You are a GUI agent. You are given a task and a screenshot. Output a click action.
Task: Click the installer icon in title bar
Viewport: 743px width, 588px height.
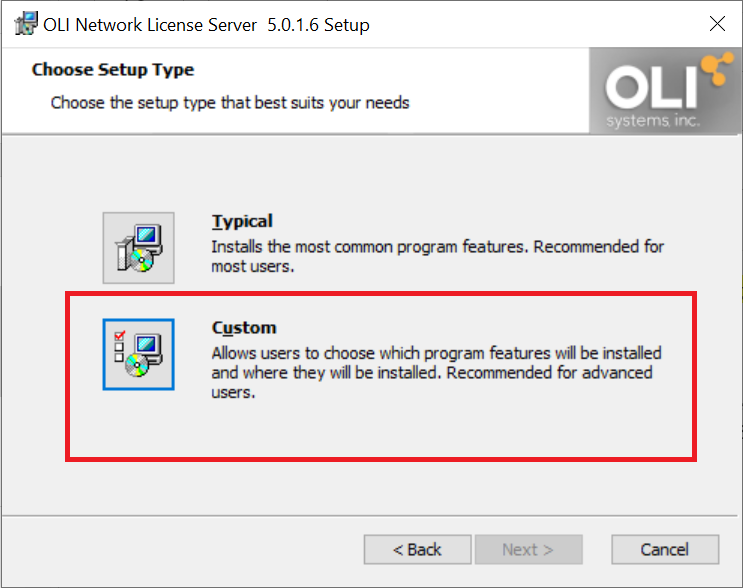[x=26, y=24]
